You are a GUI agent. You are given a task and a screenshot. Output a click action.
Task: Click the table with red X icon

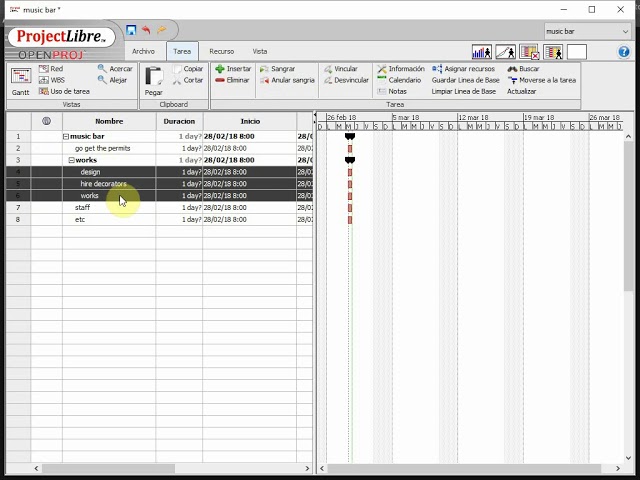click(x=529, y=52)
